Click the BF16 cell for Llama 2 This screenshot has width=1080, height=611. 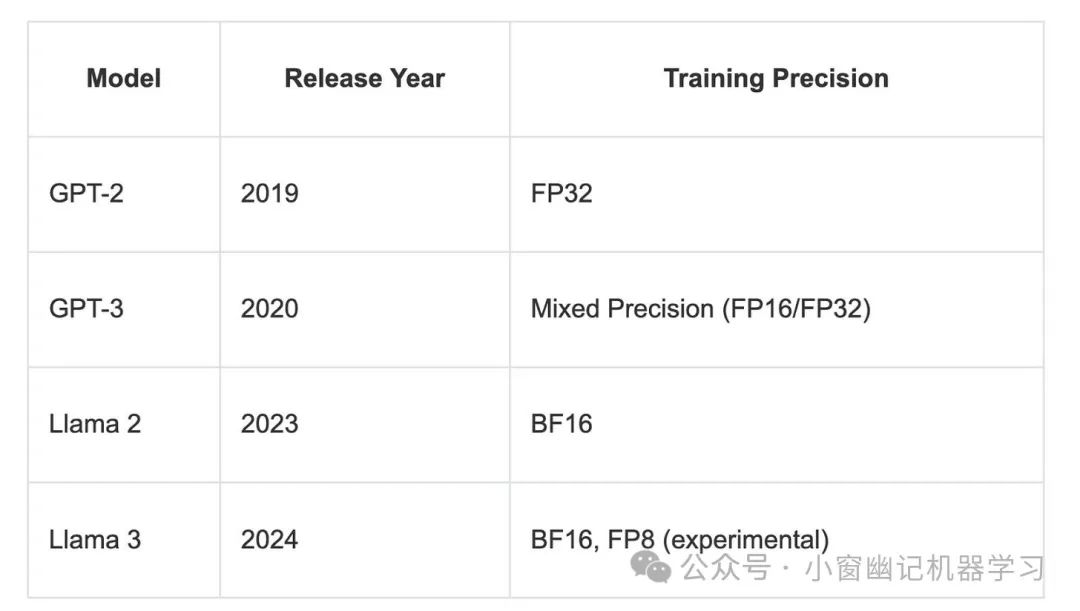pos(776,424)
